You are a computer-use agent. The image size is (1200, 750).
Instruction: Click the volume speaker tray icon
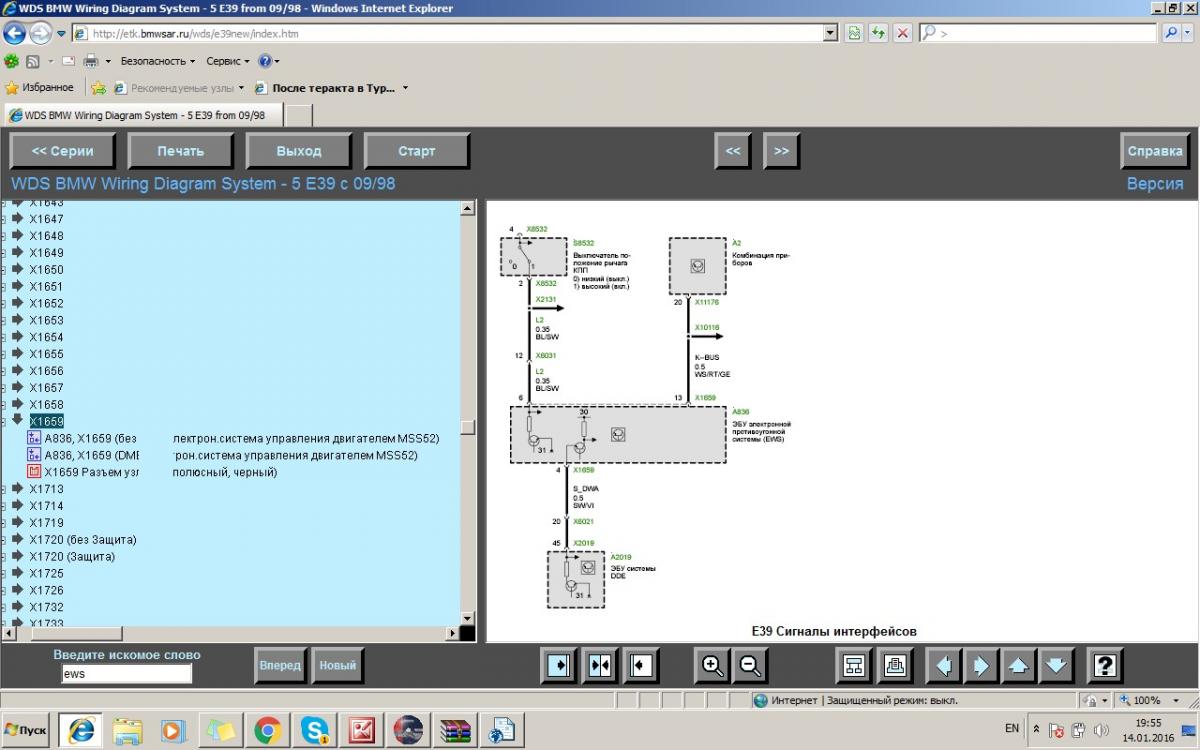(x=1101, y=730)
